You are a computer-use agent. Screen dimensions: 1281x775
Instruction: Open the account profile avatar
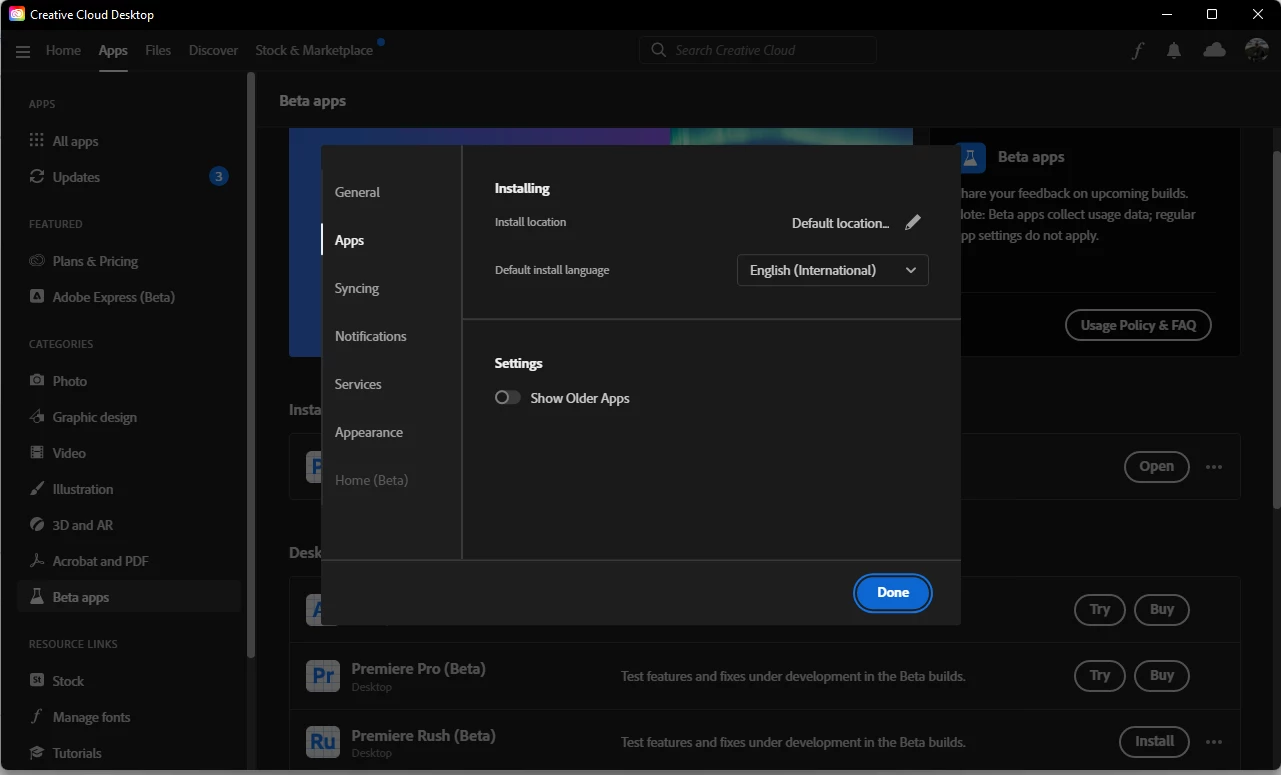1256,50
